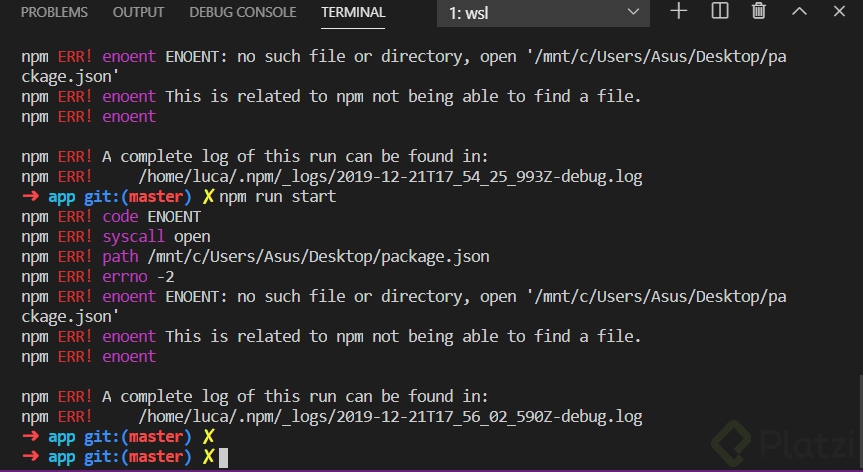This screenshot has width=863, height=472.
Task: Click the 54_25_993Z-debug.log file path
Action: click(390, 177)
